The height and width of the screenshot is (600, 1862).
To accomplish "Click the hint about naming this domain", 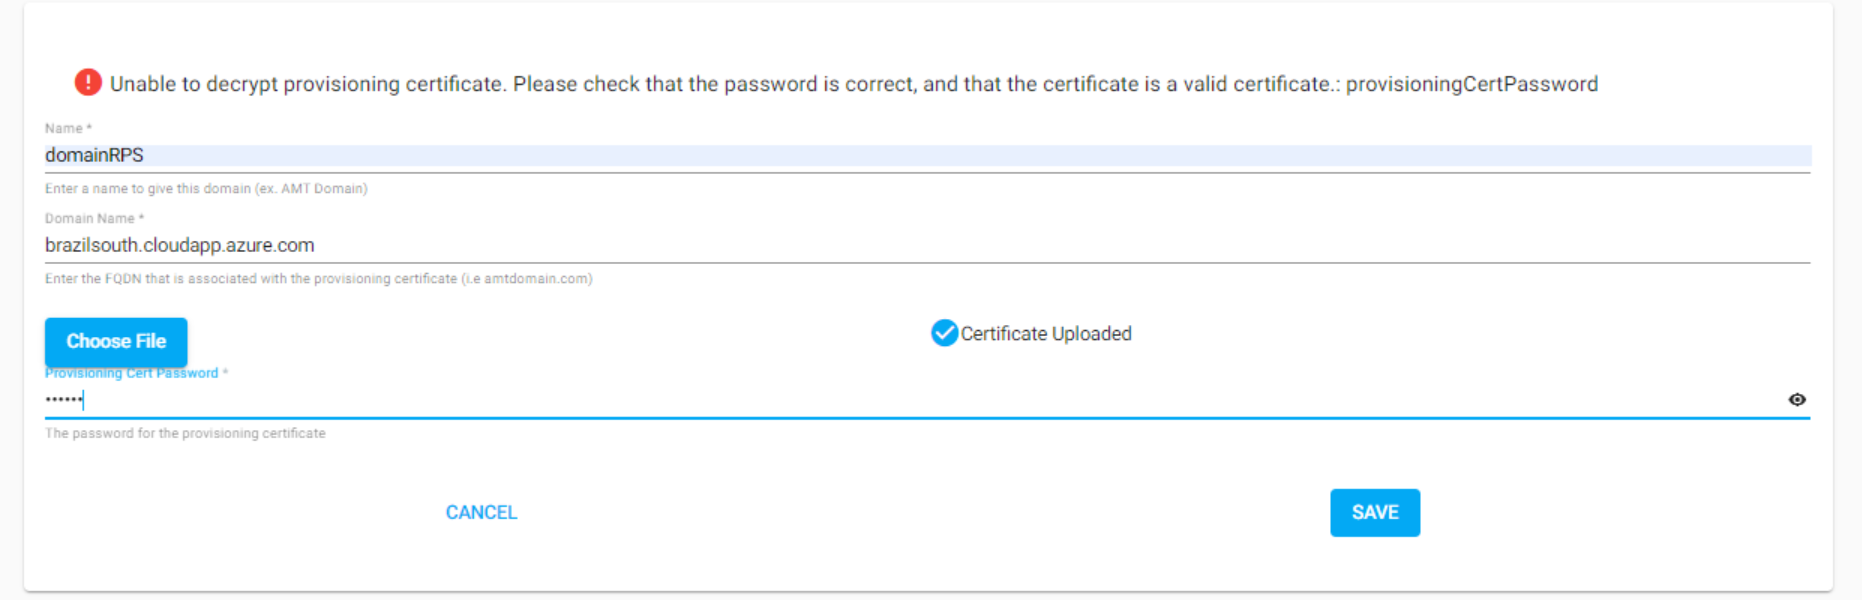I will click(206, 188).
